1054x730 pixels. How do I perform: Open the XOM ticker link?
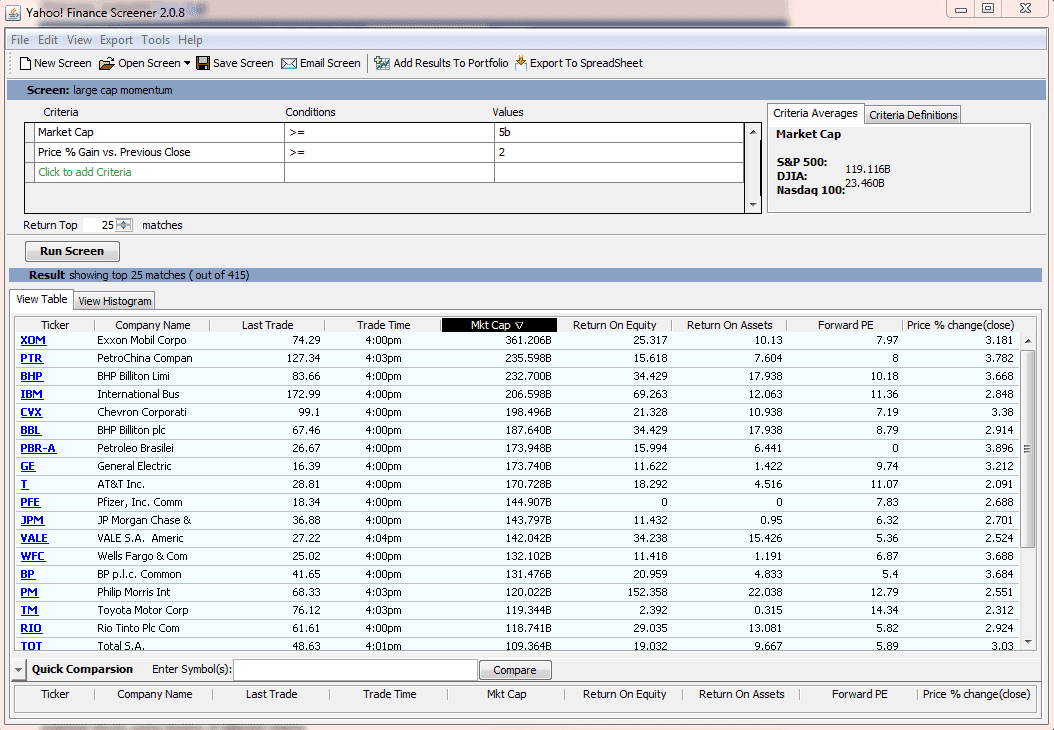point(33,340)
